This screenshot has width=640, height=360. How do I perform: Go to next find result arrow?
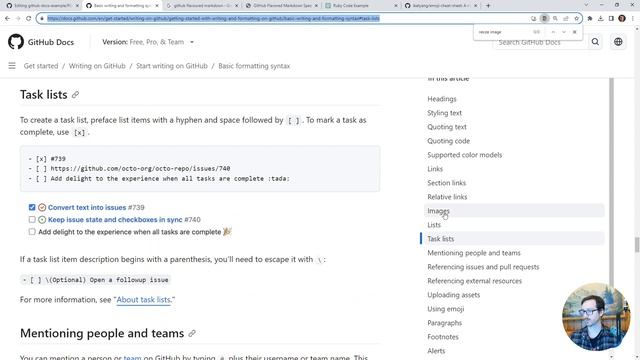(x=564, y=32)
